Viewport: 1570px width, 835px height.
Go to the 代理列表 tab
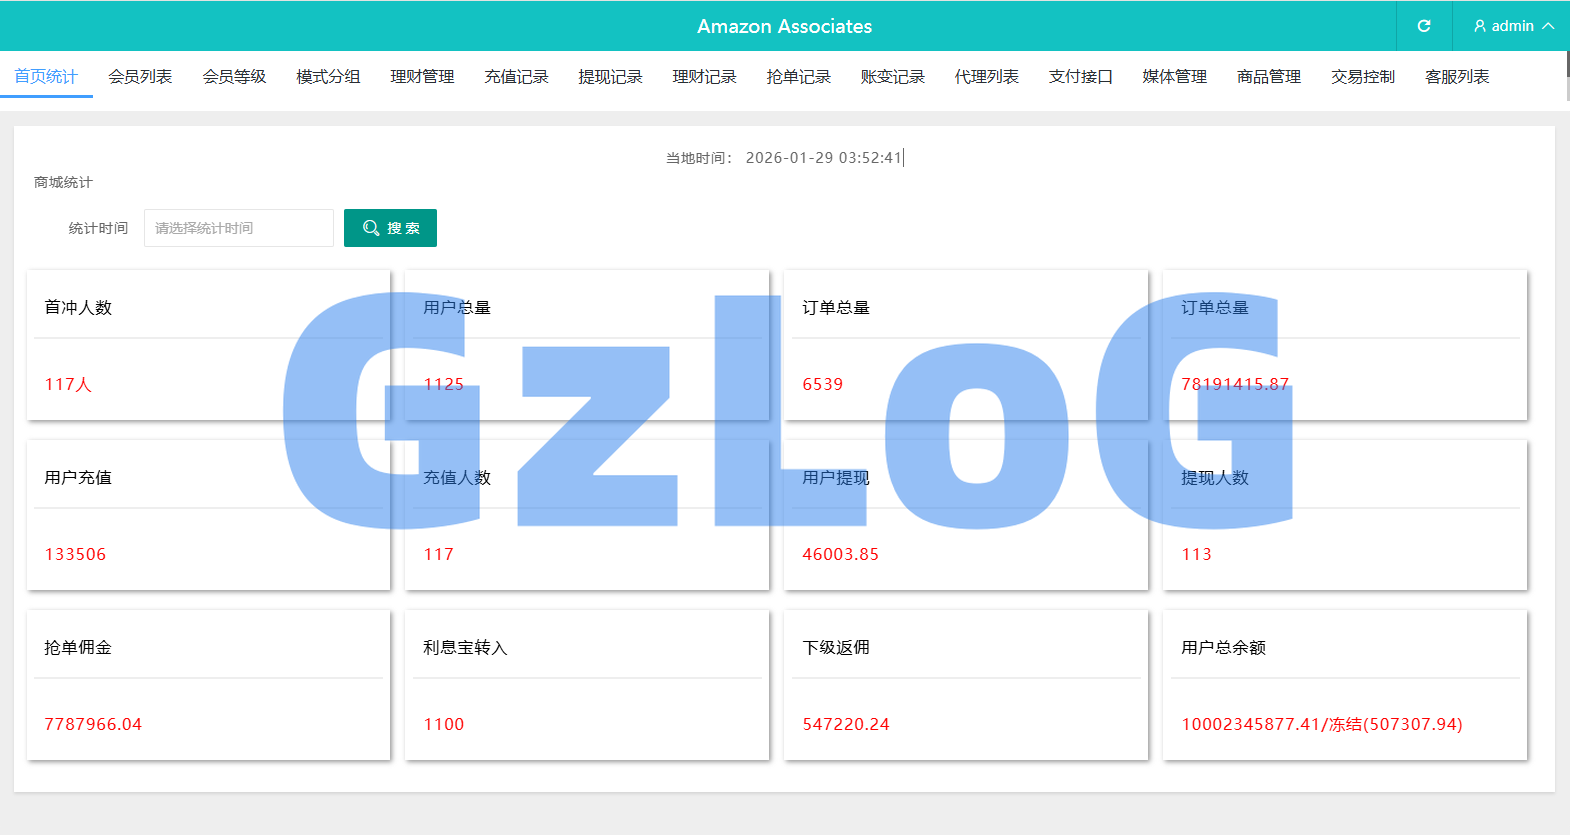986,77
